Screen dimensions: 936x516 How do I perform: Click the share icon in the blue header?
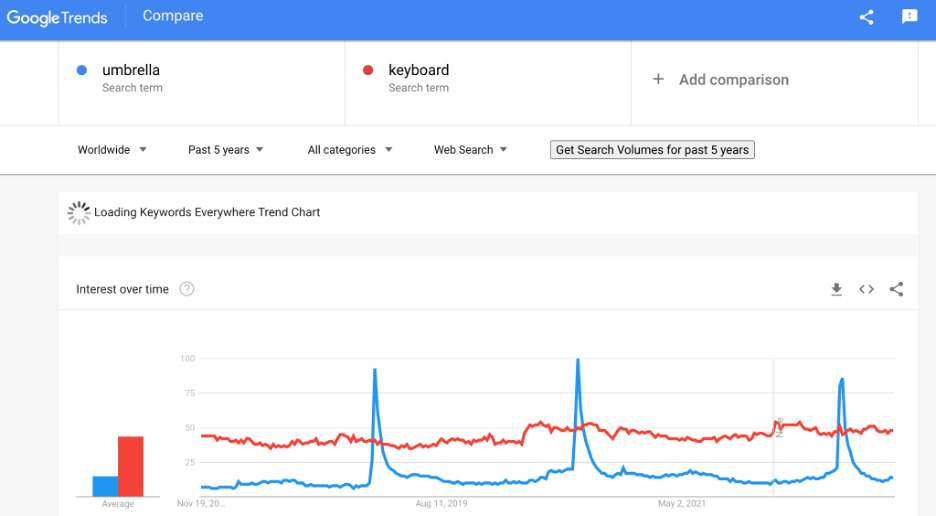(866, 17)
